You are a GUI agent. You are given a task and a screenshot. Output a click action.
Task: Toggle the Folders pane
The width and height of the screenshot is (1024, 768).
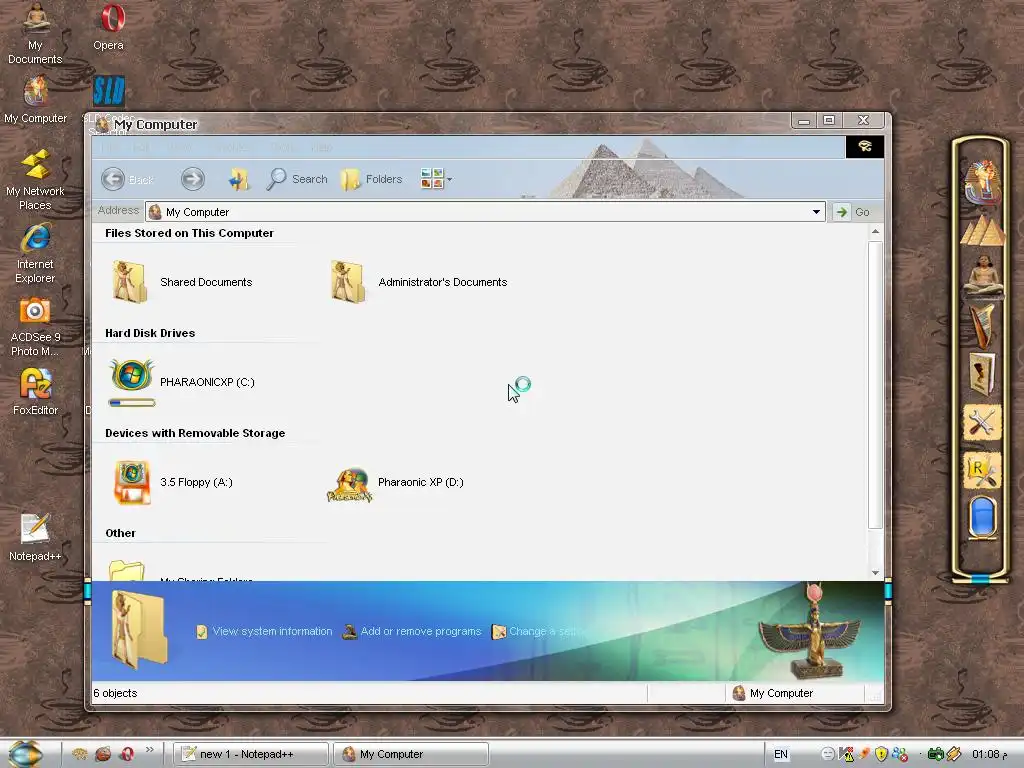pyautogui.click(x=372, y=179)
